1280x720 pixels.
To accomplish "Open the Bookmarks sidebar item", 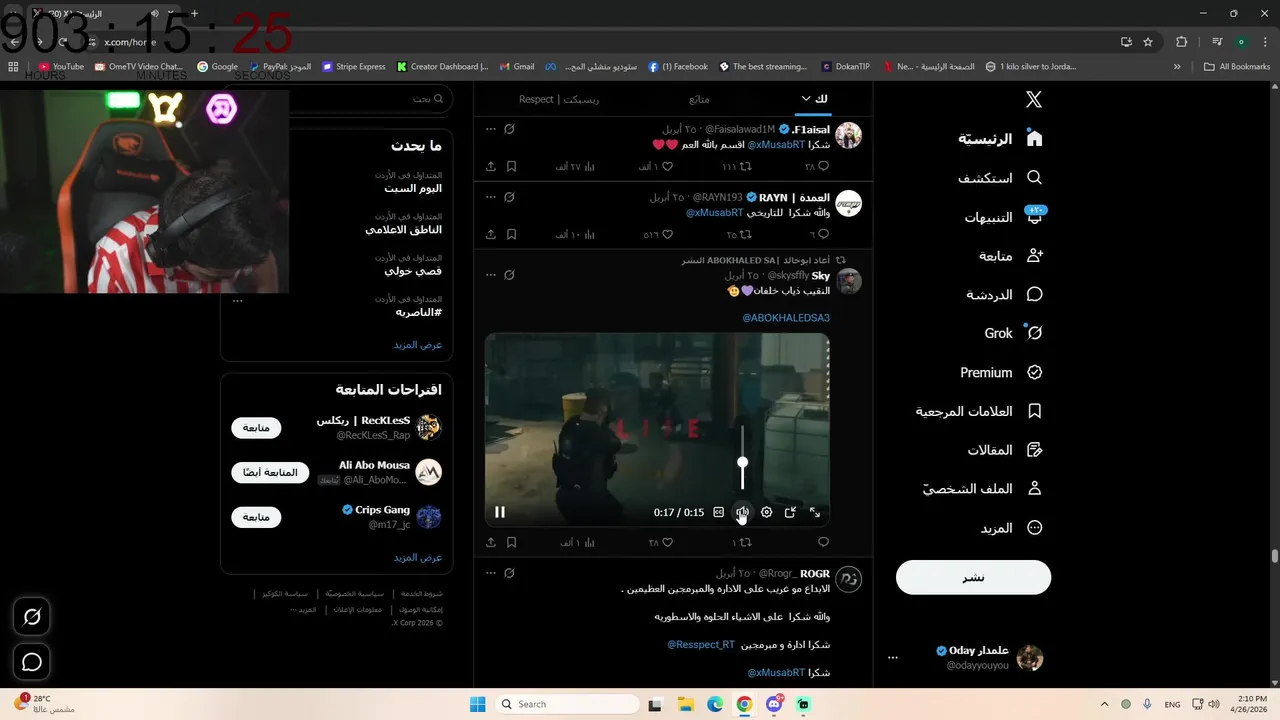I will click(980, 411).
